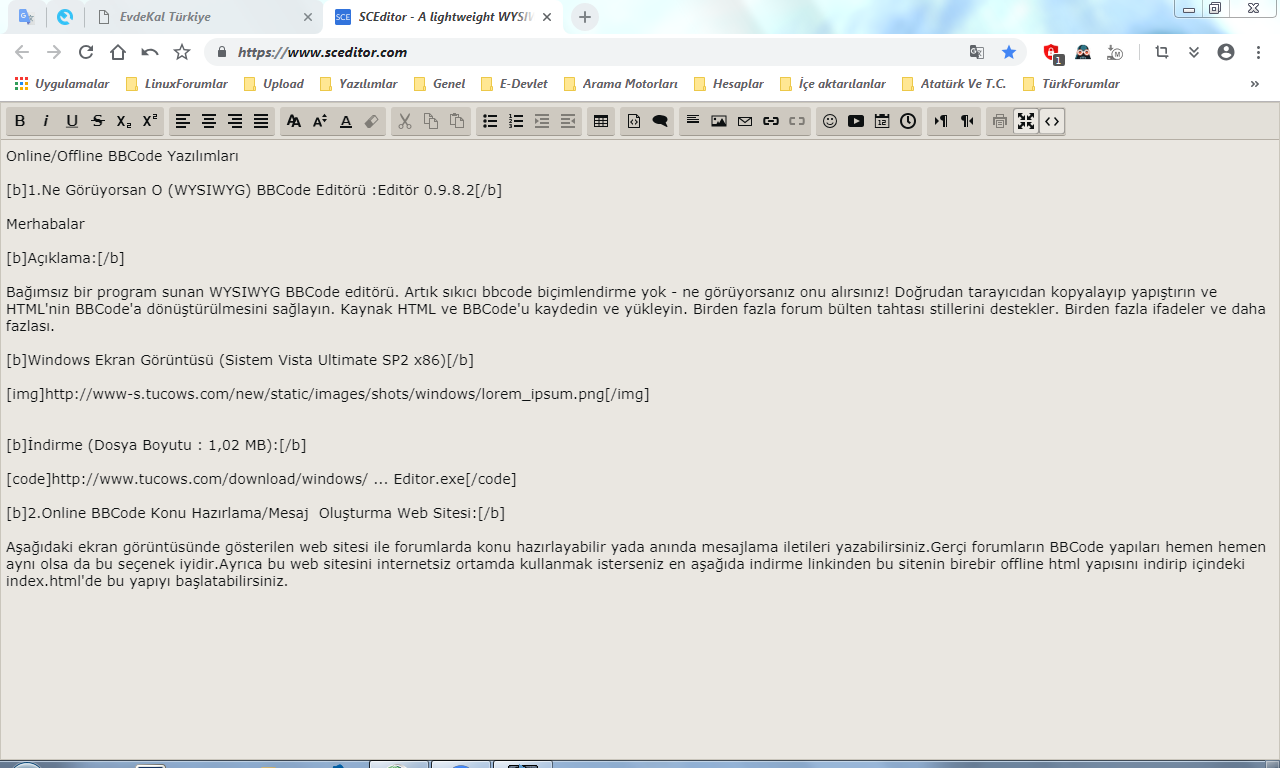Open the red shield extension with badge
The width and height of the screenshot is (1280, 768).
pos(1052,53)
